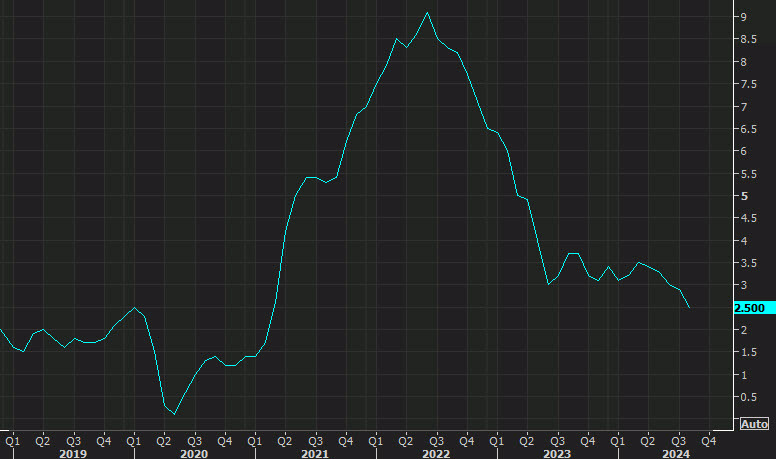Screen dimensions: 776x459
Task: Click the 6 label on price axis
Action: pos(744,152)
